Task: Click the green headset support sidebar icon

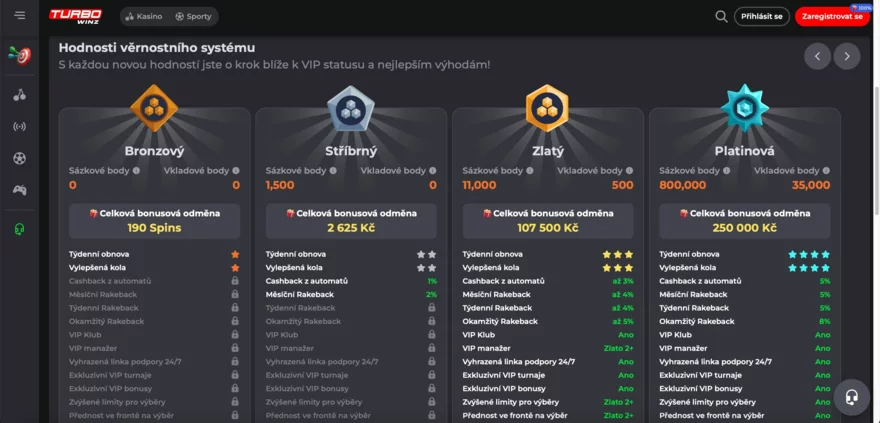Action: click(x=19, y=229)
